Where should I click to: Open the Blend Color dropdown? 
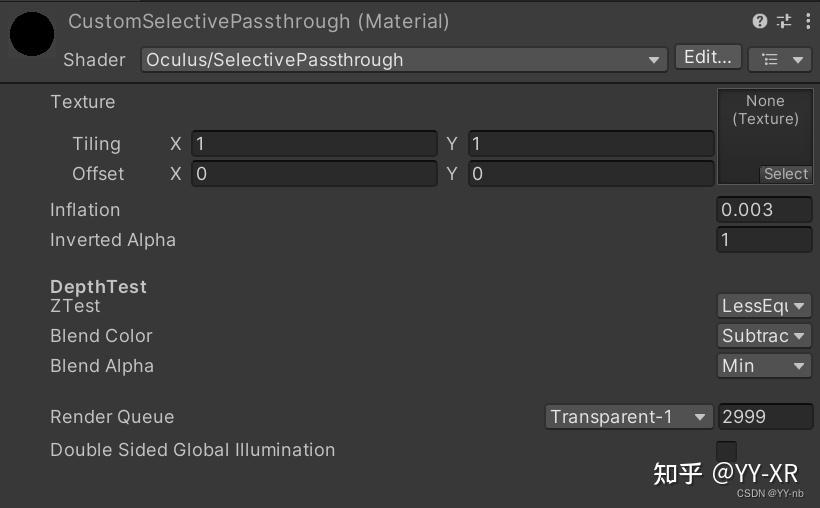[764, 336]
